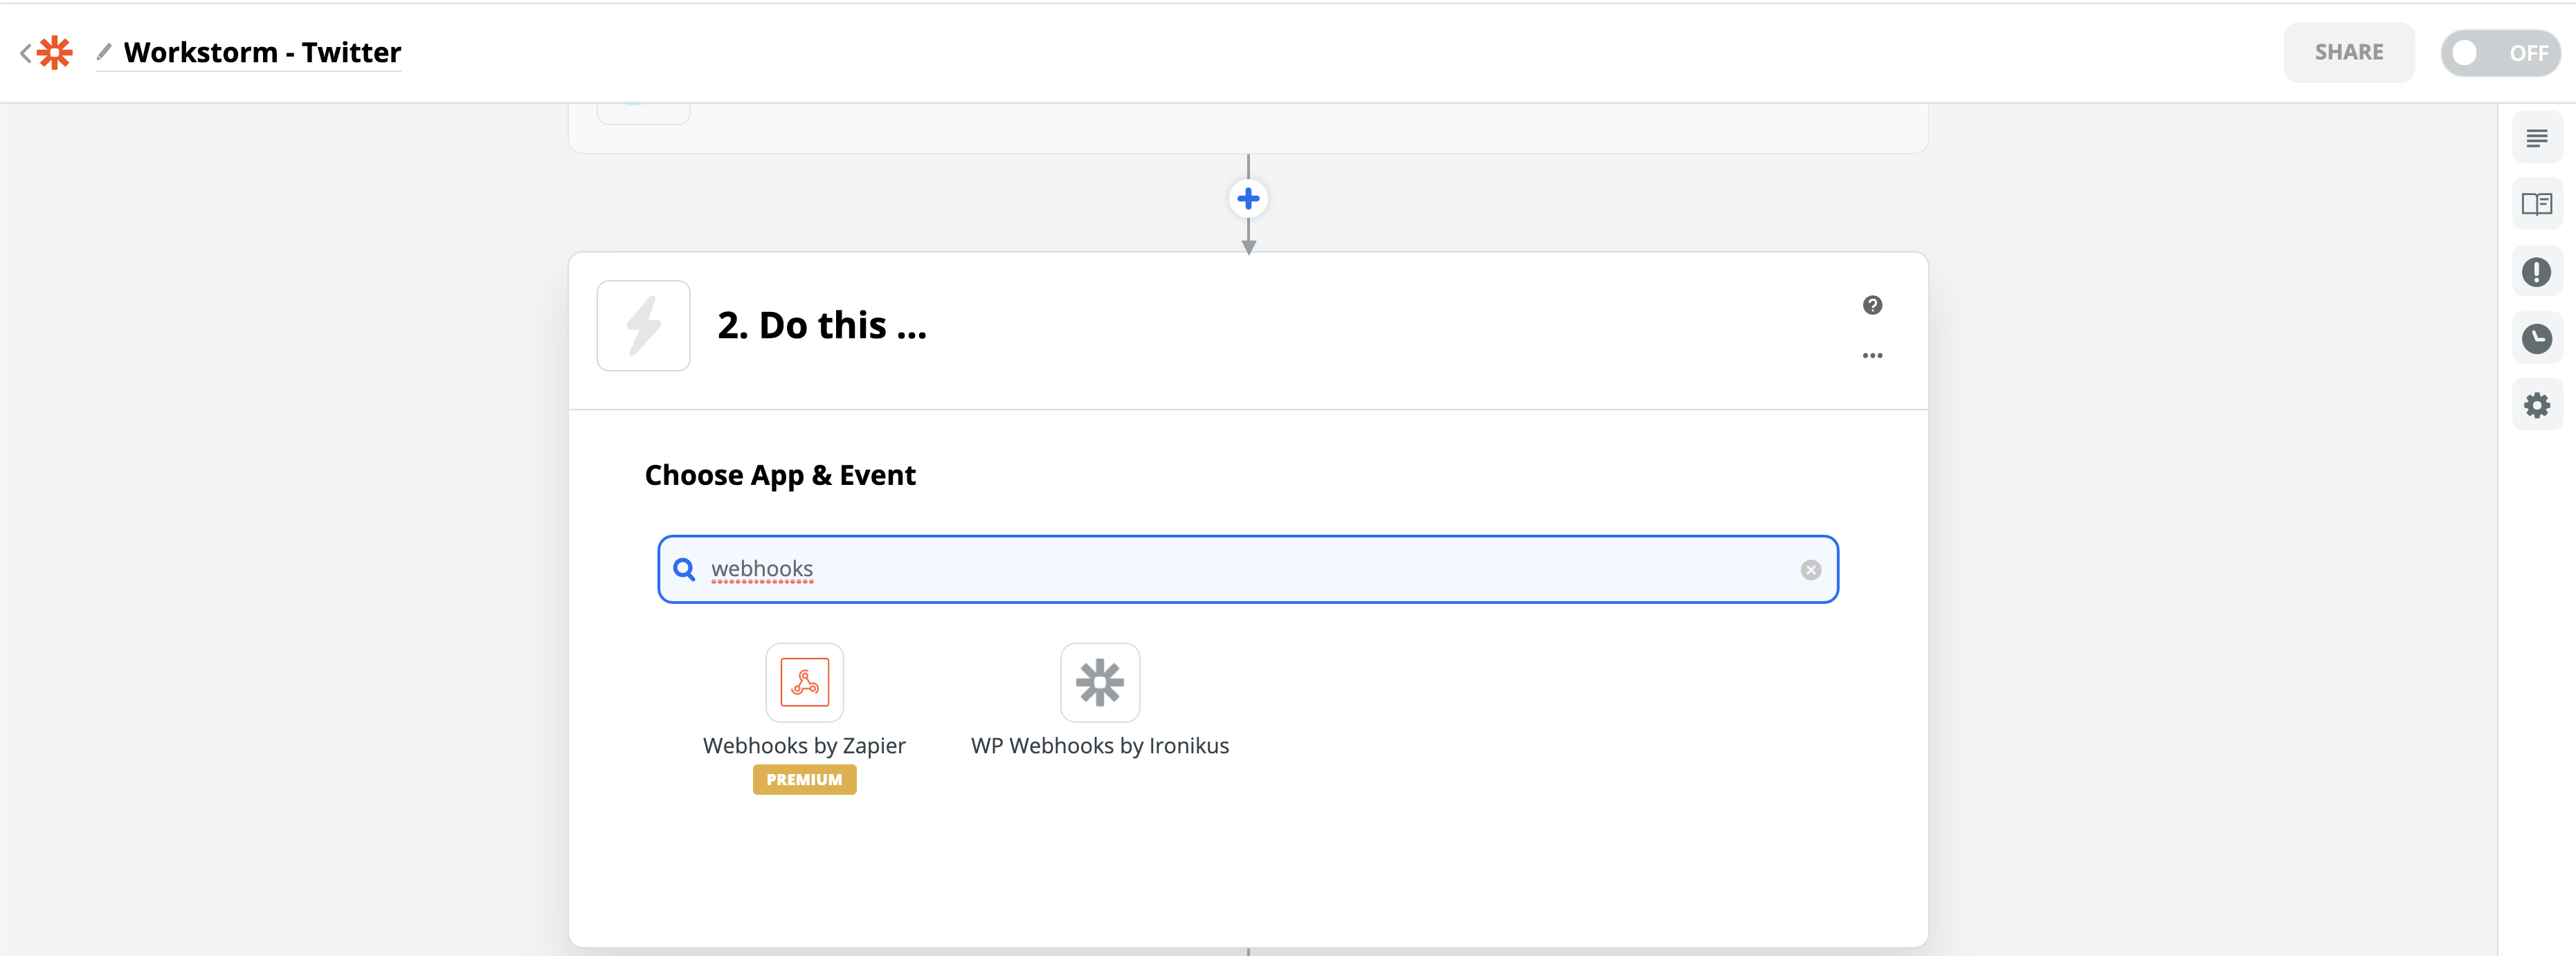Open the three-dot step options menu
Viewport: 2576px width, 956px height.
pos(1872,356)
